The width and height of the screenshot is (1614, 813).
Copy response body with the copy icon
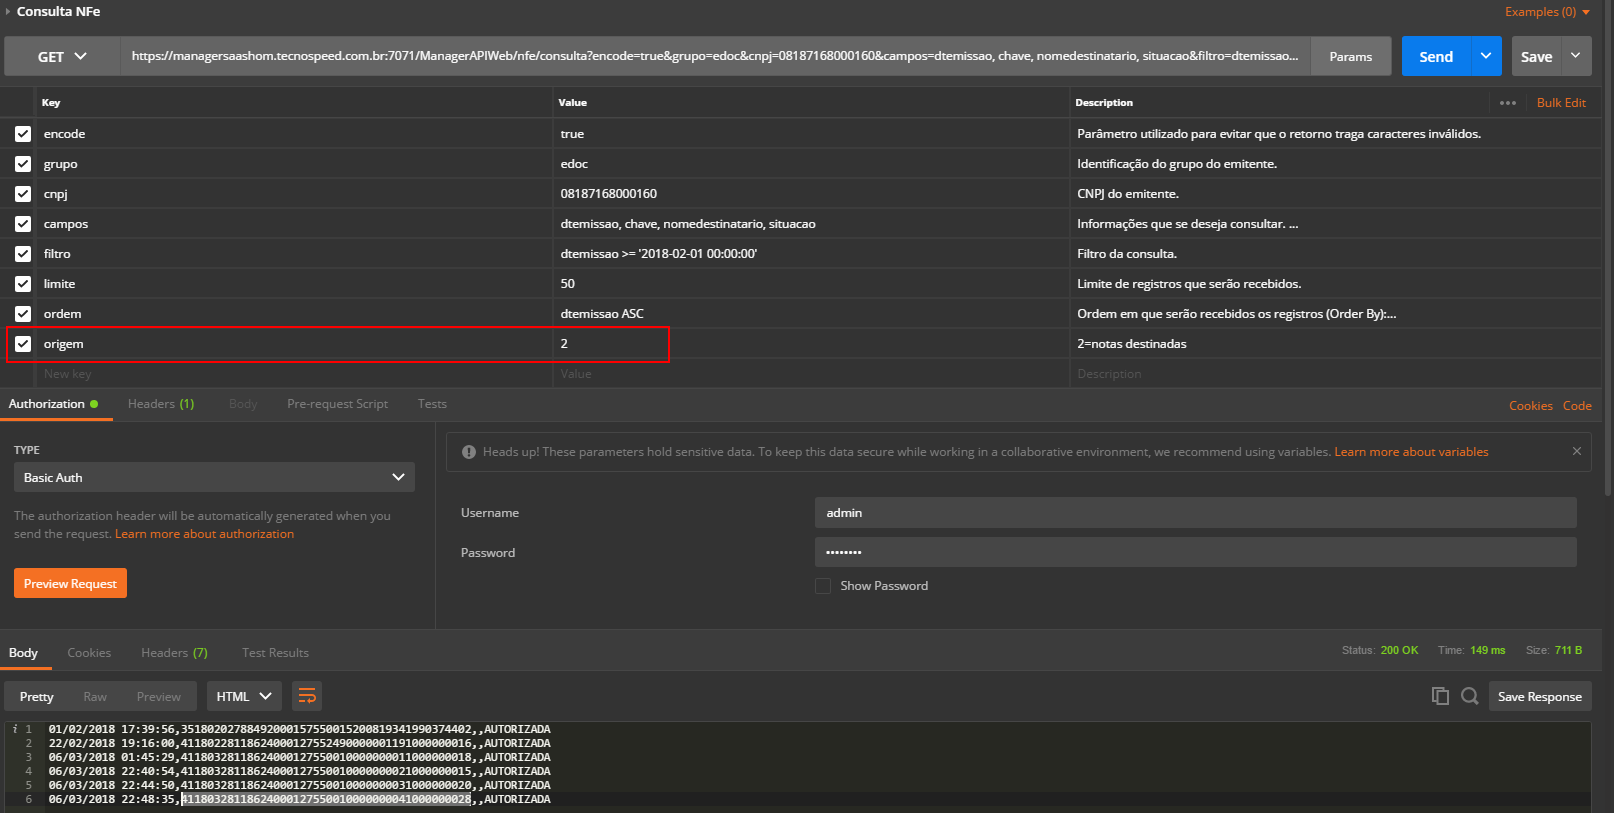tap(1440, 696)
